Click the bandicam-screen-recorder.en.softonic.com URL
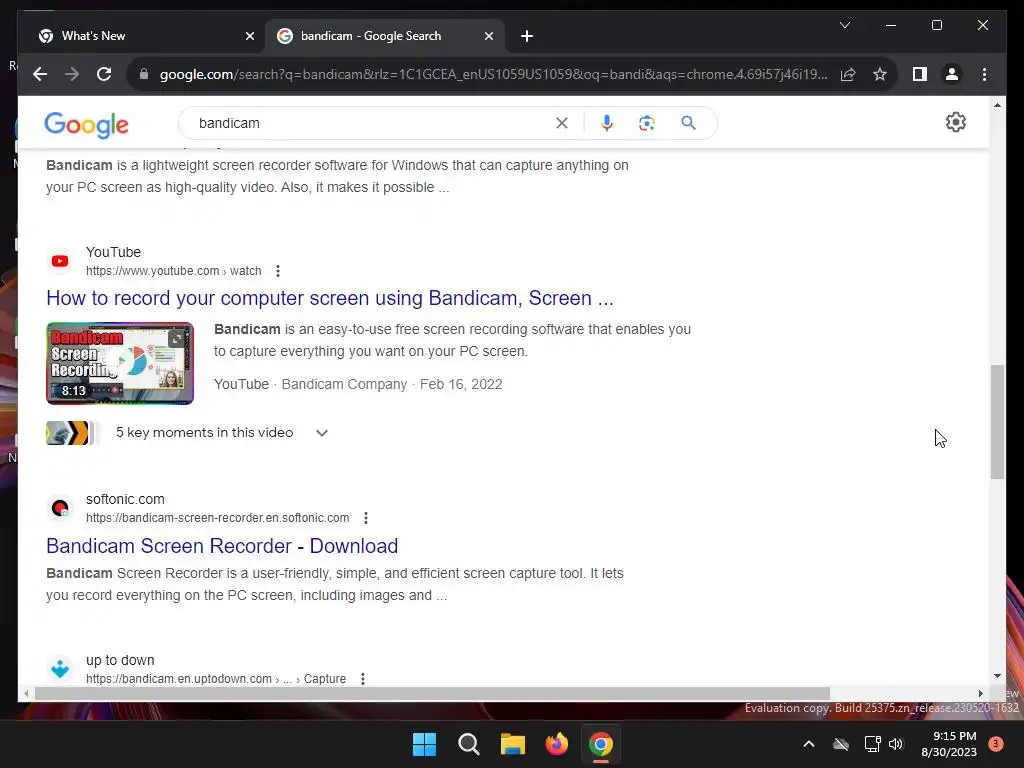 click(x=217, y=518)
